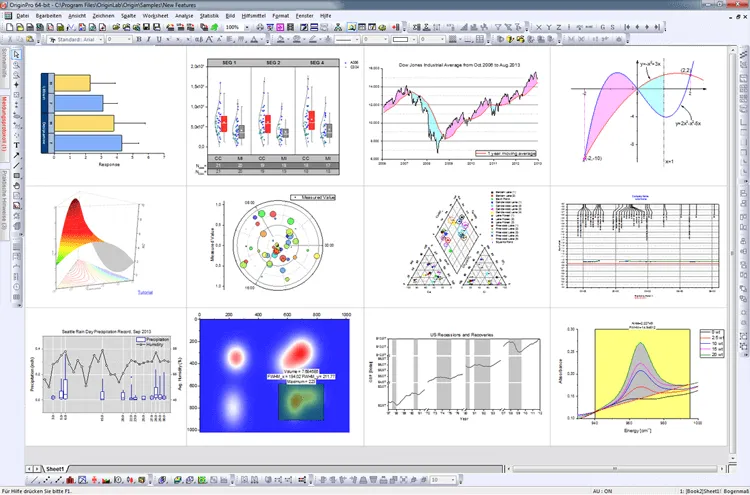Click the Set as X column icon

539,27
